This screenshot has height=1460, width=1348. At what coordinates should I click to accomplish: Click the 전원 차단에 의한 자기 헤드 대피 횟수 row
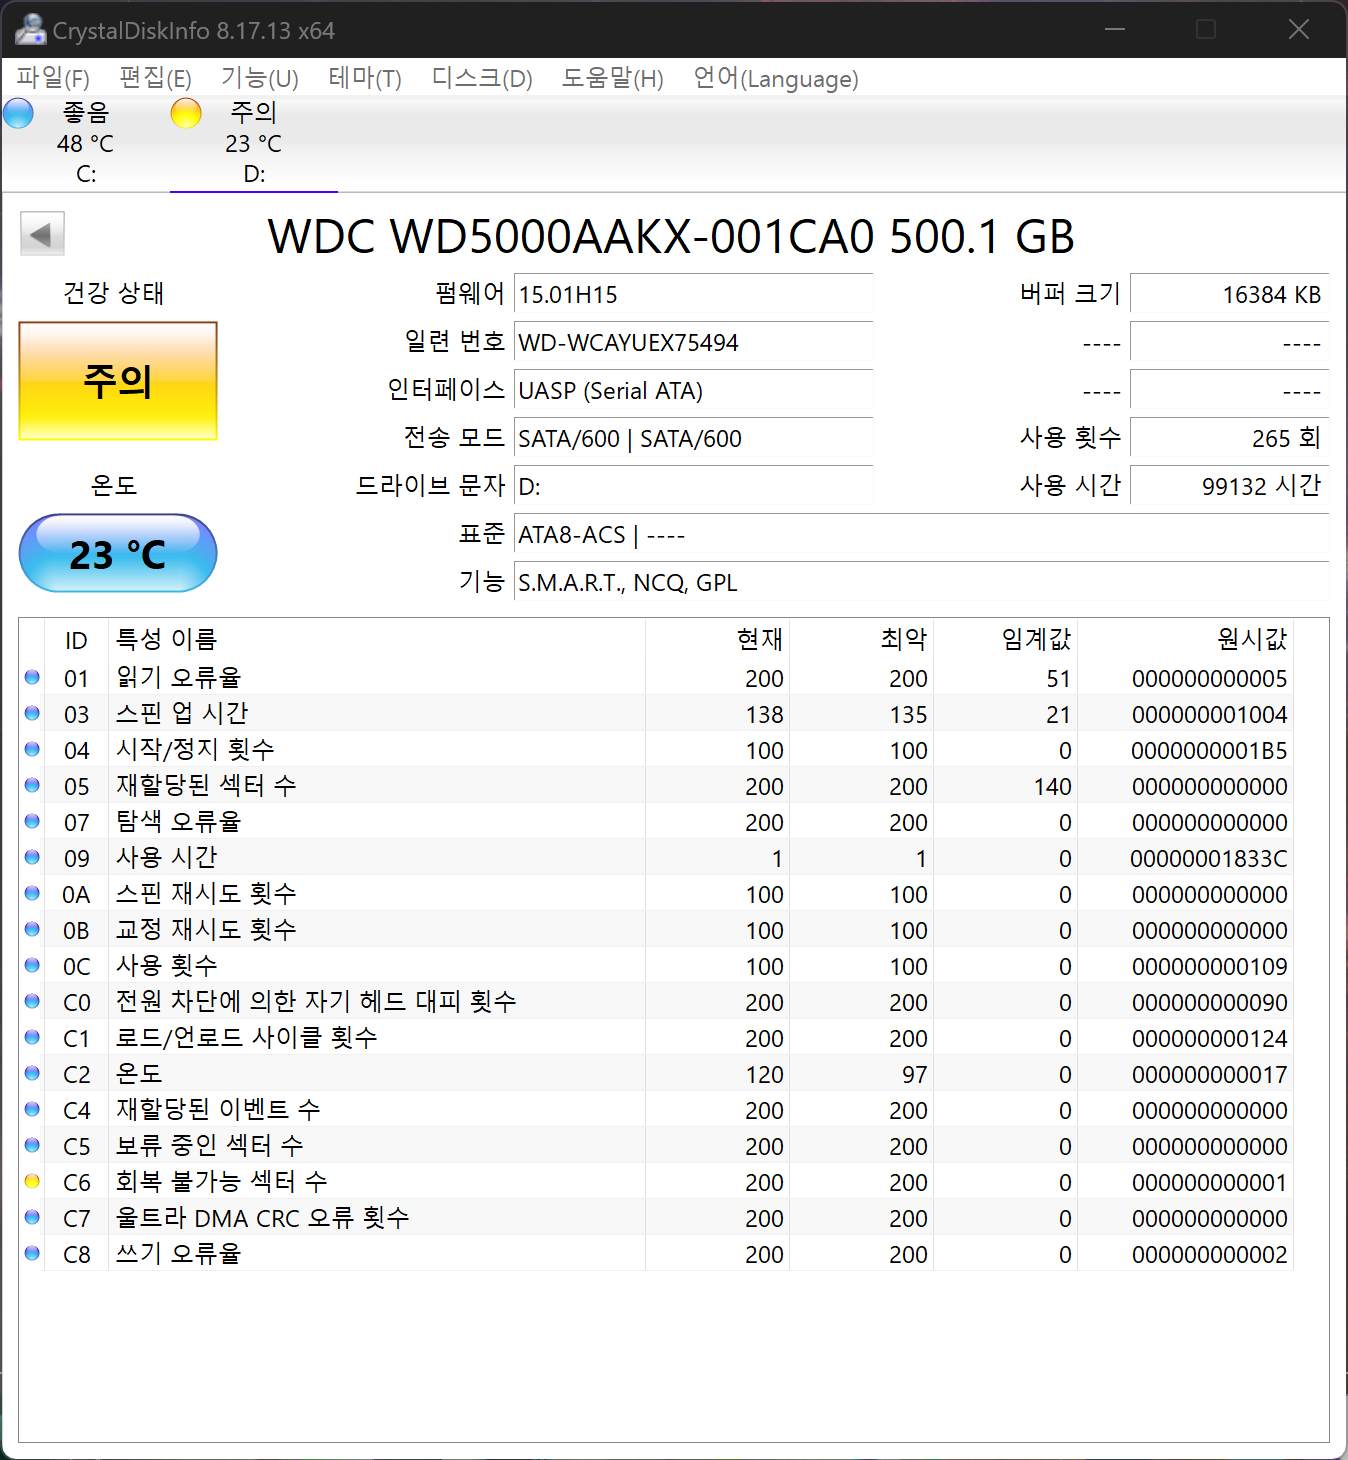pos(656,1001)
